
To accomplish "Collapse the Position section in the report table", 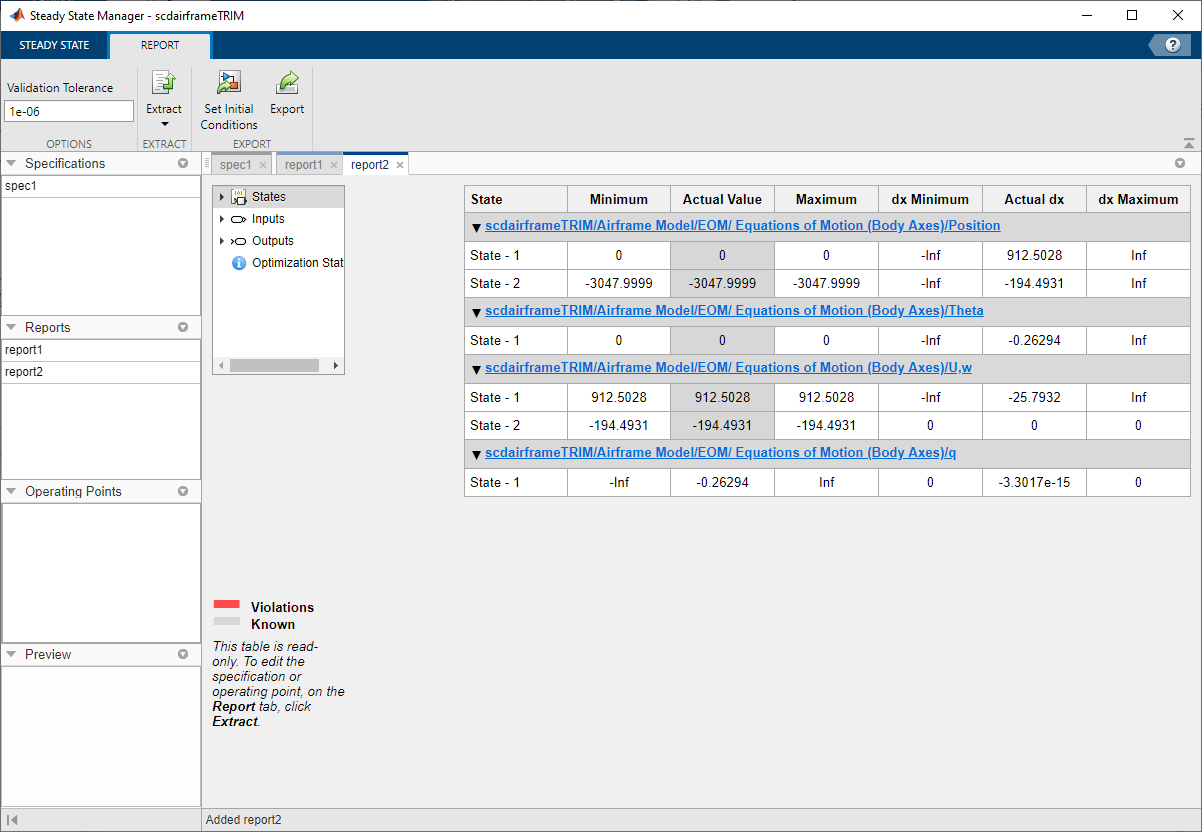I will [x=476, y=226].
